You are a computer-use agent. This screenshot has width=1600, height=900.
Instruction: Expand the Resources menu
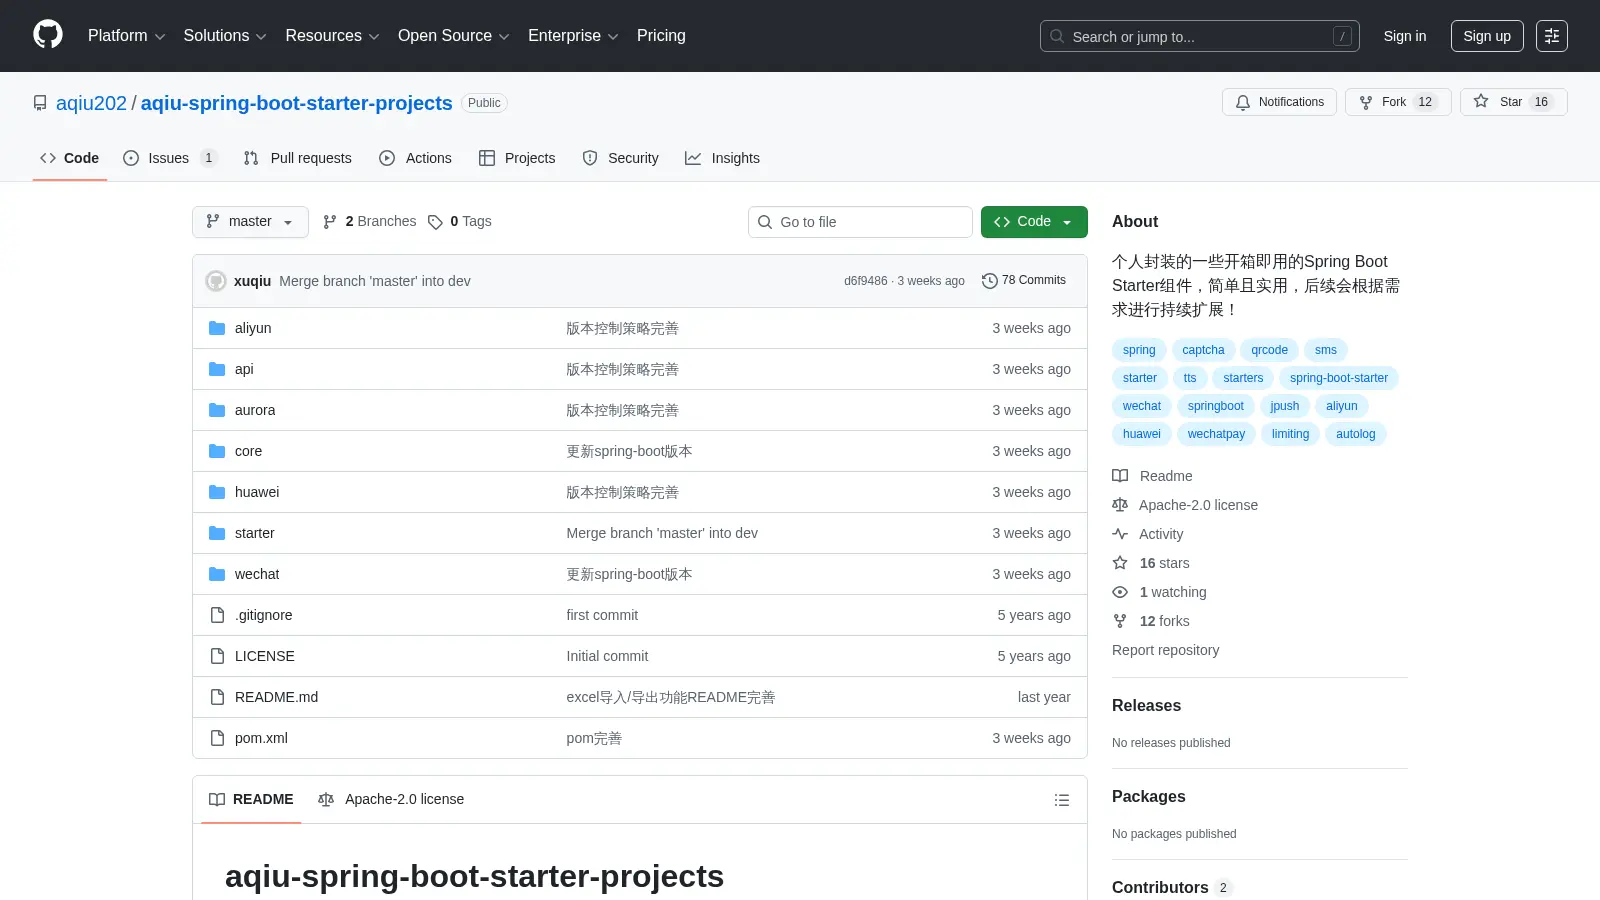click(x=332, y=36)
